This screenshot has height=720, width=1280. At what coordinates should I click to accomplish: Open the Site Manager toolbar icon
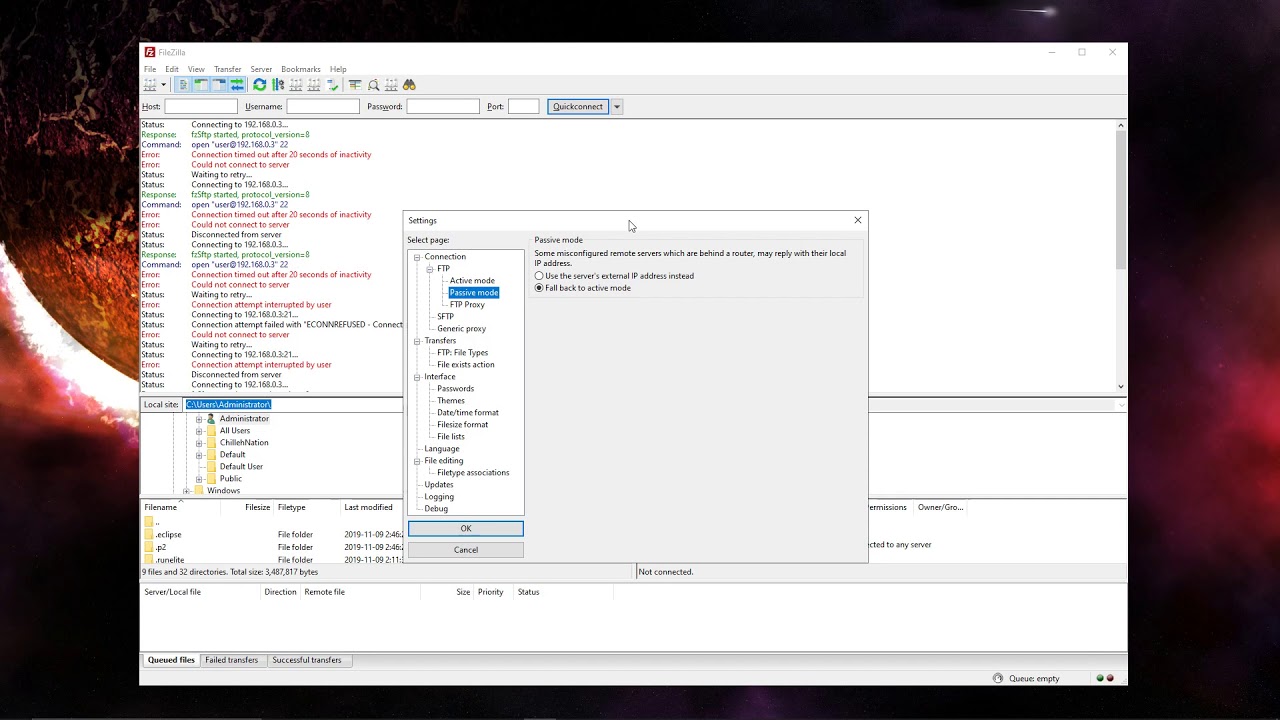[149, 85]
